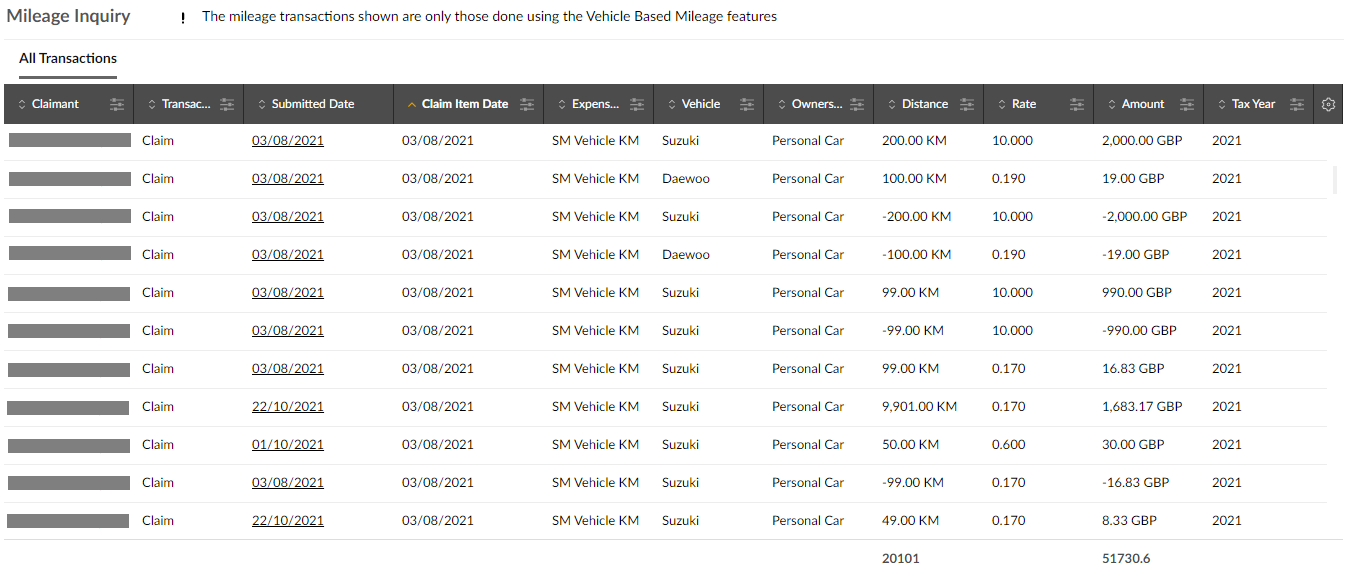Click the -19.00 GBP amount cell

tap(1135, 255)
